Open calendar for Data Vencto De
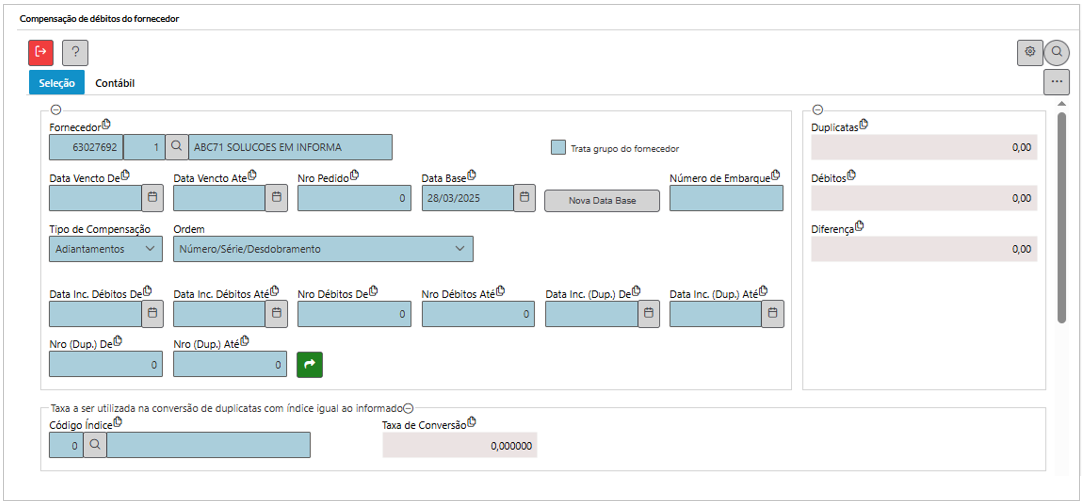The width and height of the screenshot is (1082, 504). click(153, 199)
